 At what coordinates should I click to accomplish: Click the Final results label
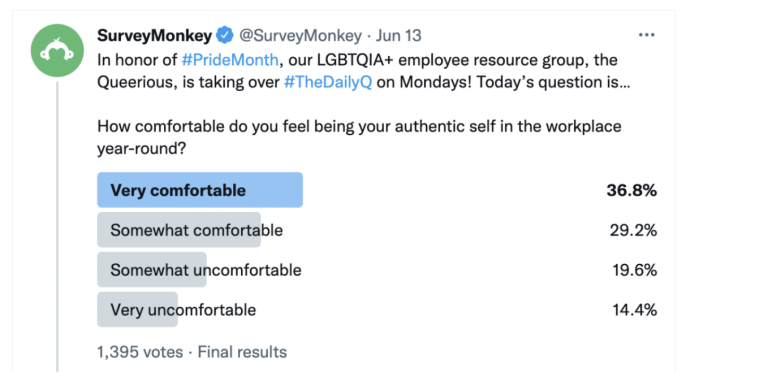242,352
